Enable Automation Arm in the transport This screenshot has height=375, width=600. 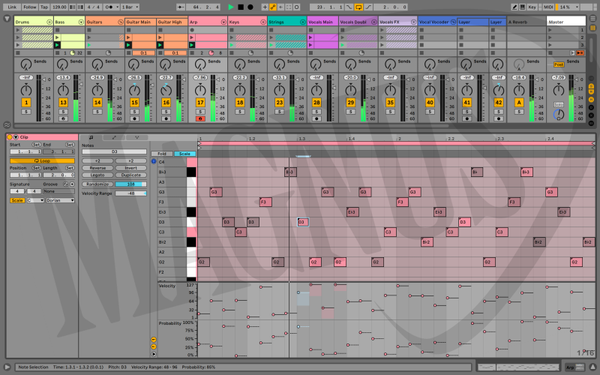273,7
